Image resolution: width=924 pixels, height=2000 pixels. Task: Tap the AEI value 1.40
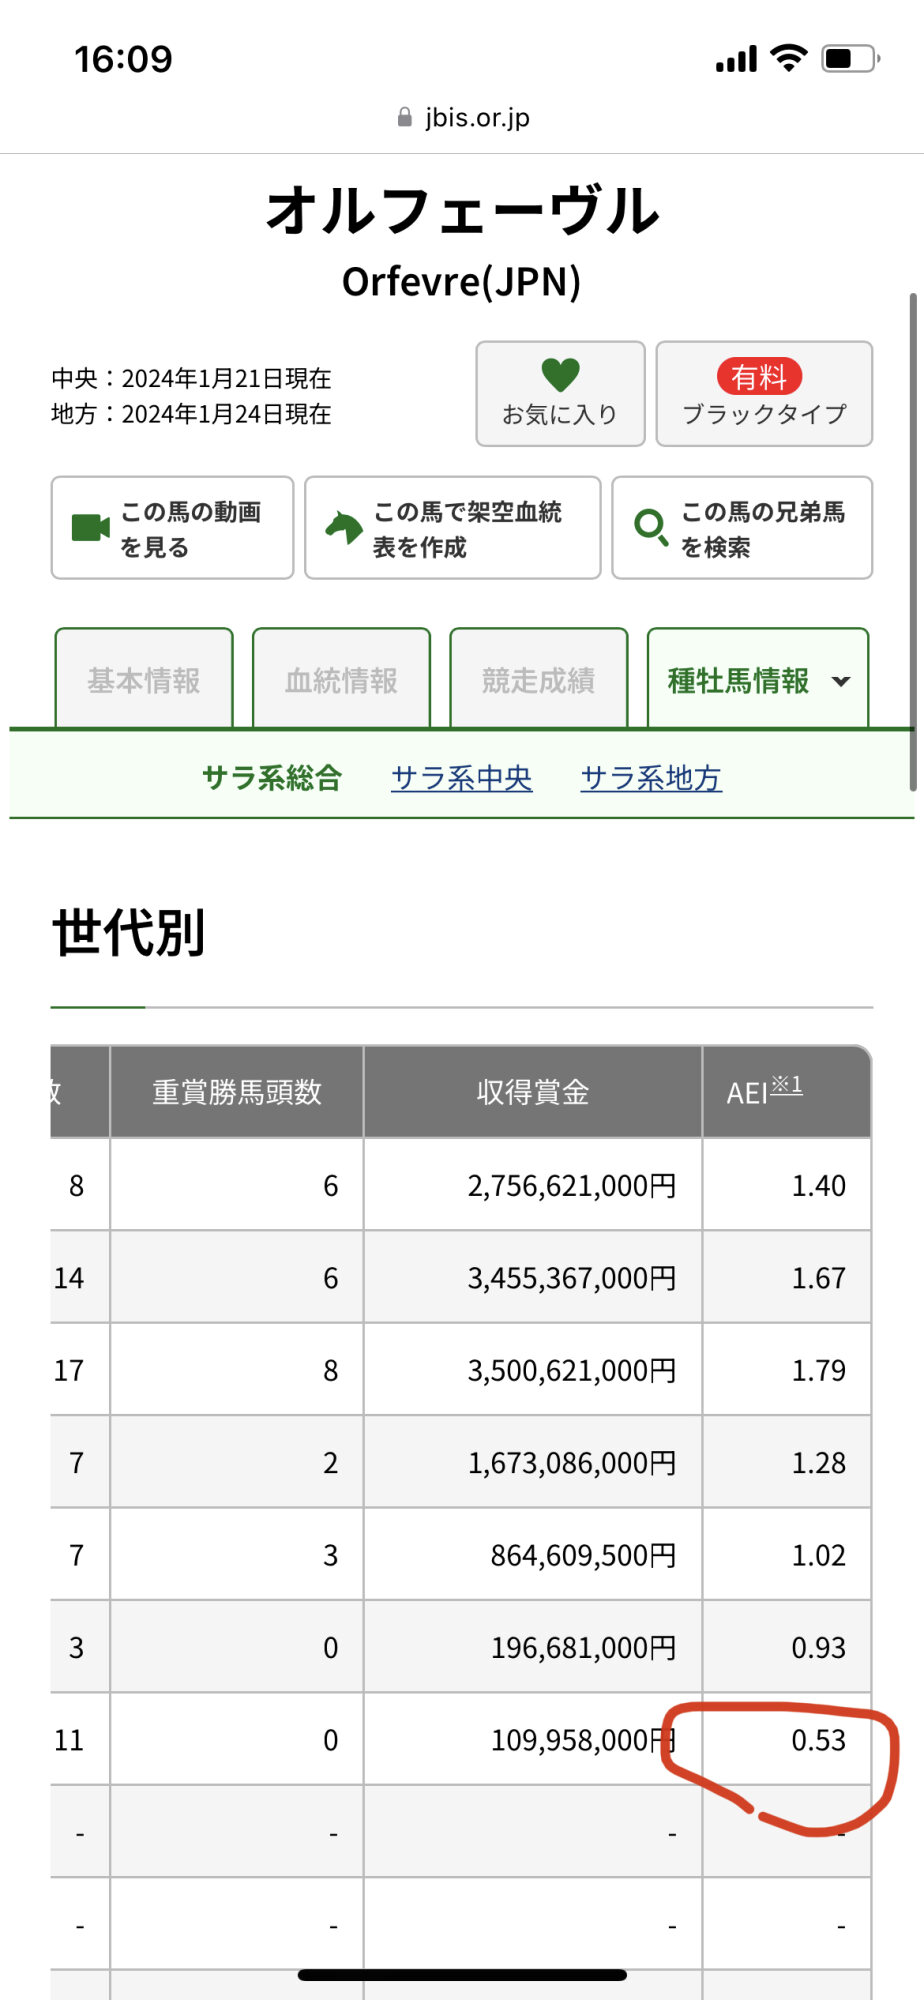click(818, 1186)
